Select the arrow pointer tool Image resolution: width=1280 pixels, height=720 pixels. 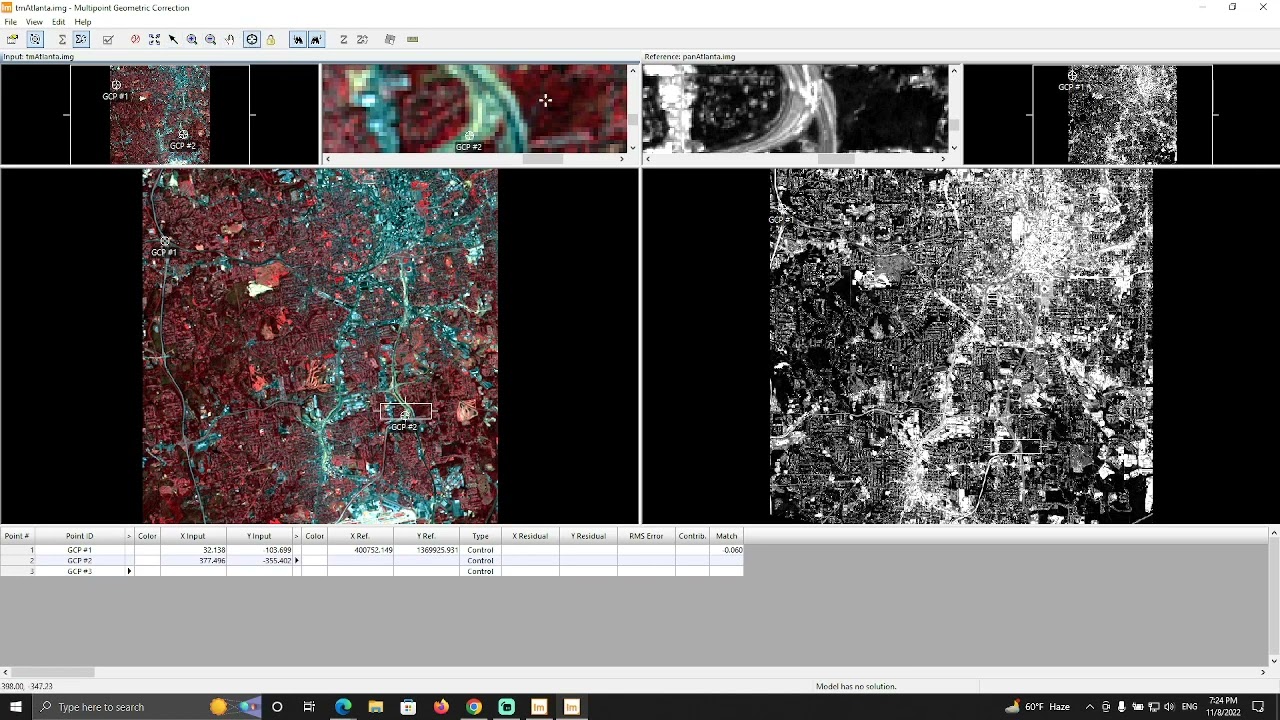[x=173, y=40]
